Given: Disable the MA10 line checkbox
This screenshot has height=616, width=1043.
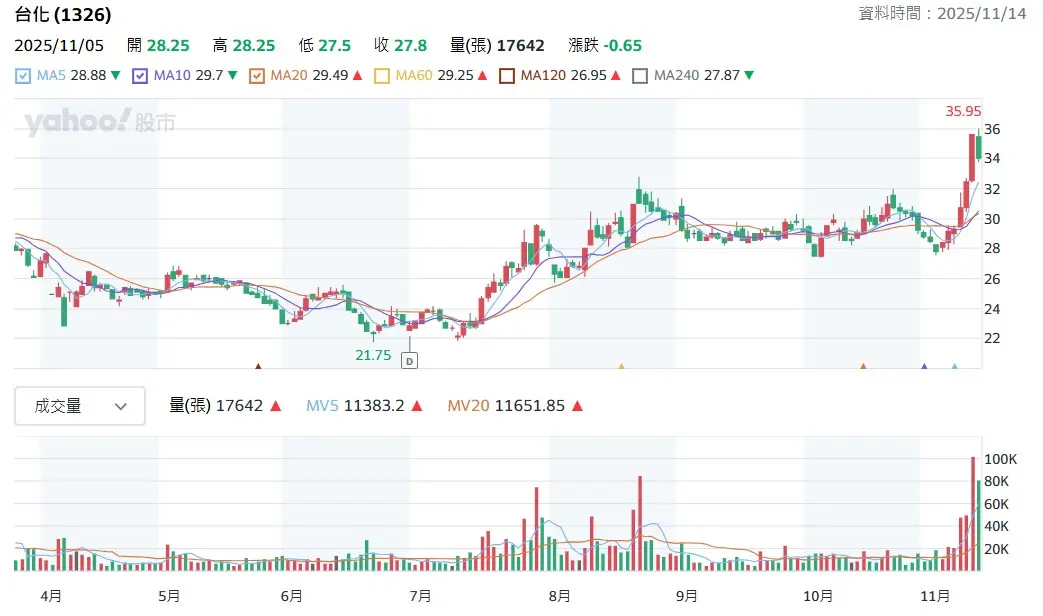Looking at the screenshot, I should point(140,75).
